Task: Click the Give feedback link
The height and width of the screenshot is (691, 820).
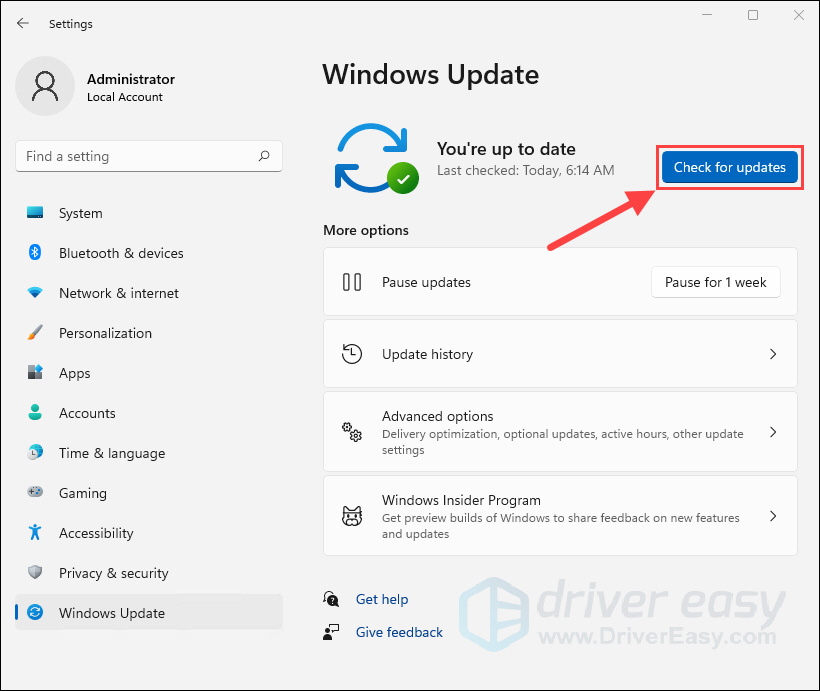Action: click(x=399, y=632)
